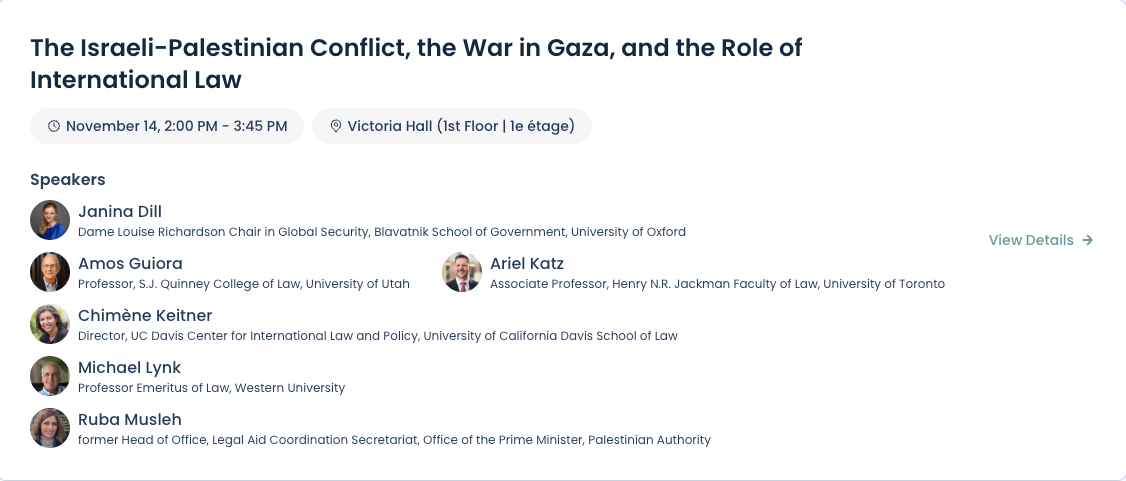
Task: Select the session title heading
Action: click(416, 63)
